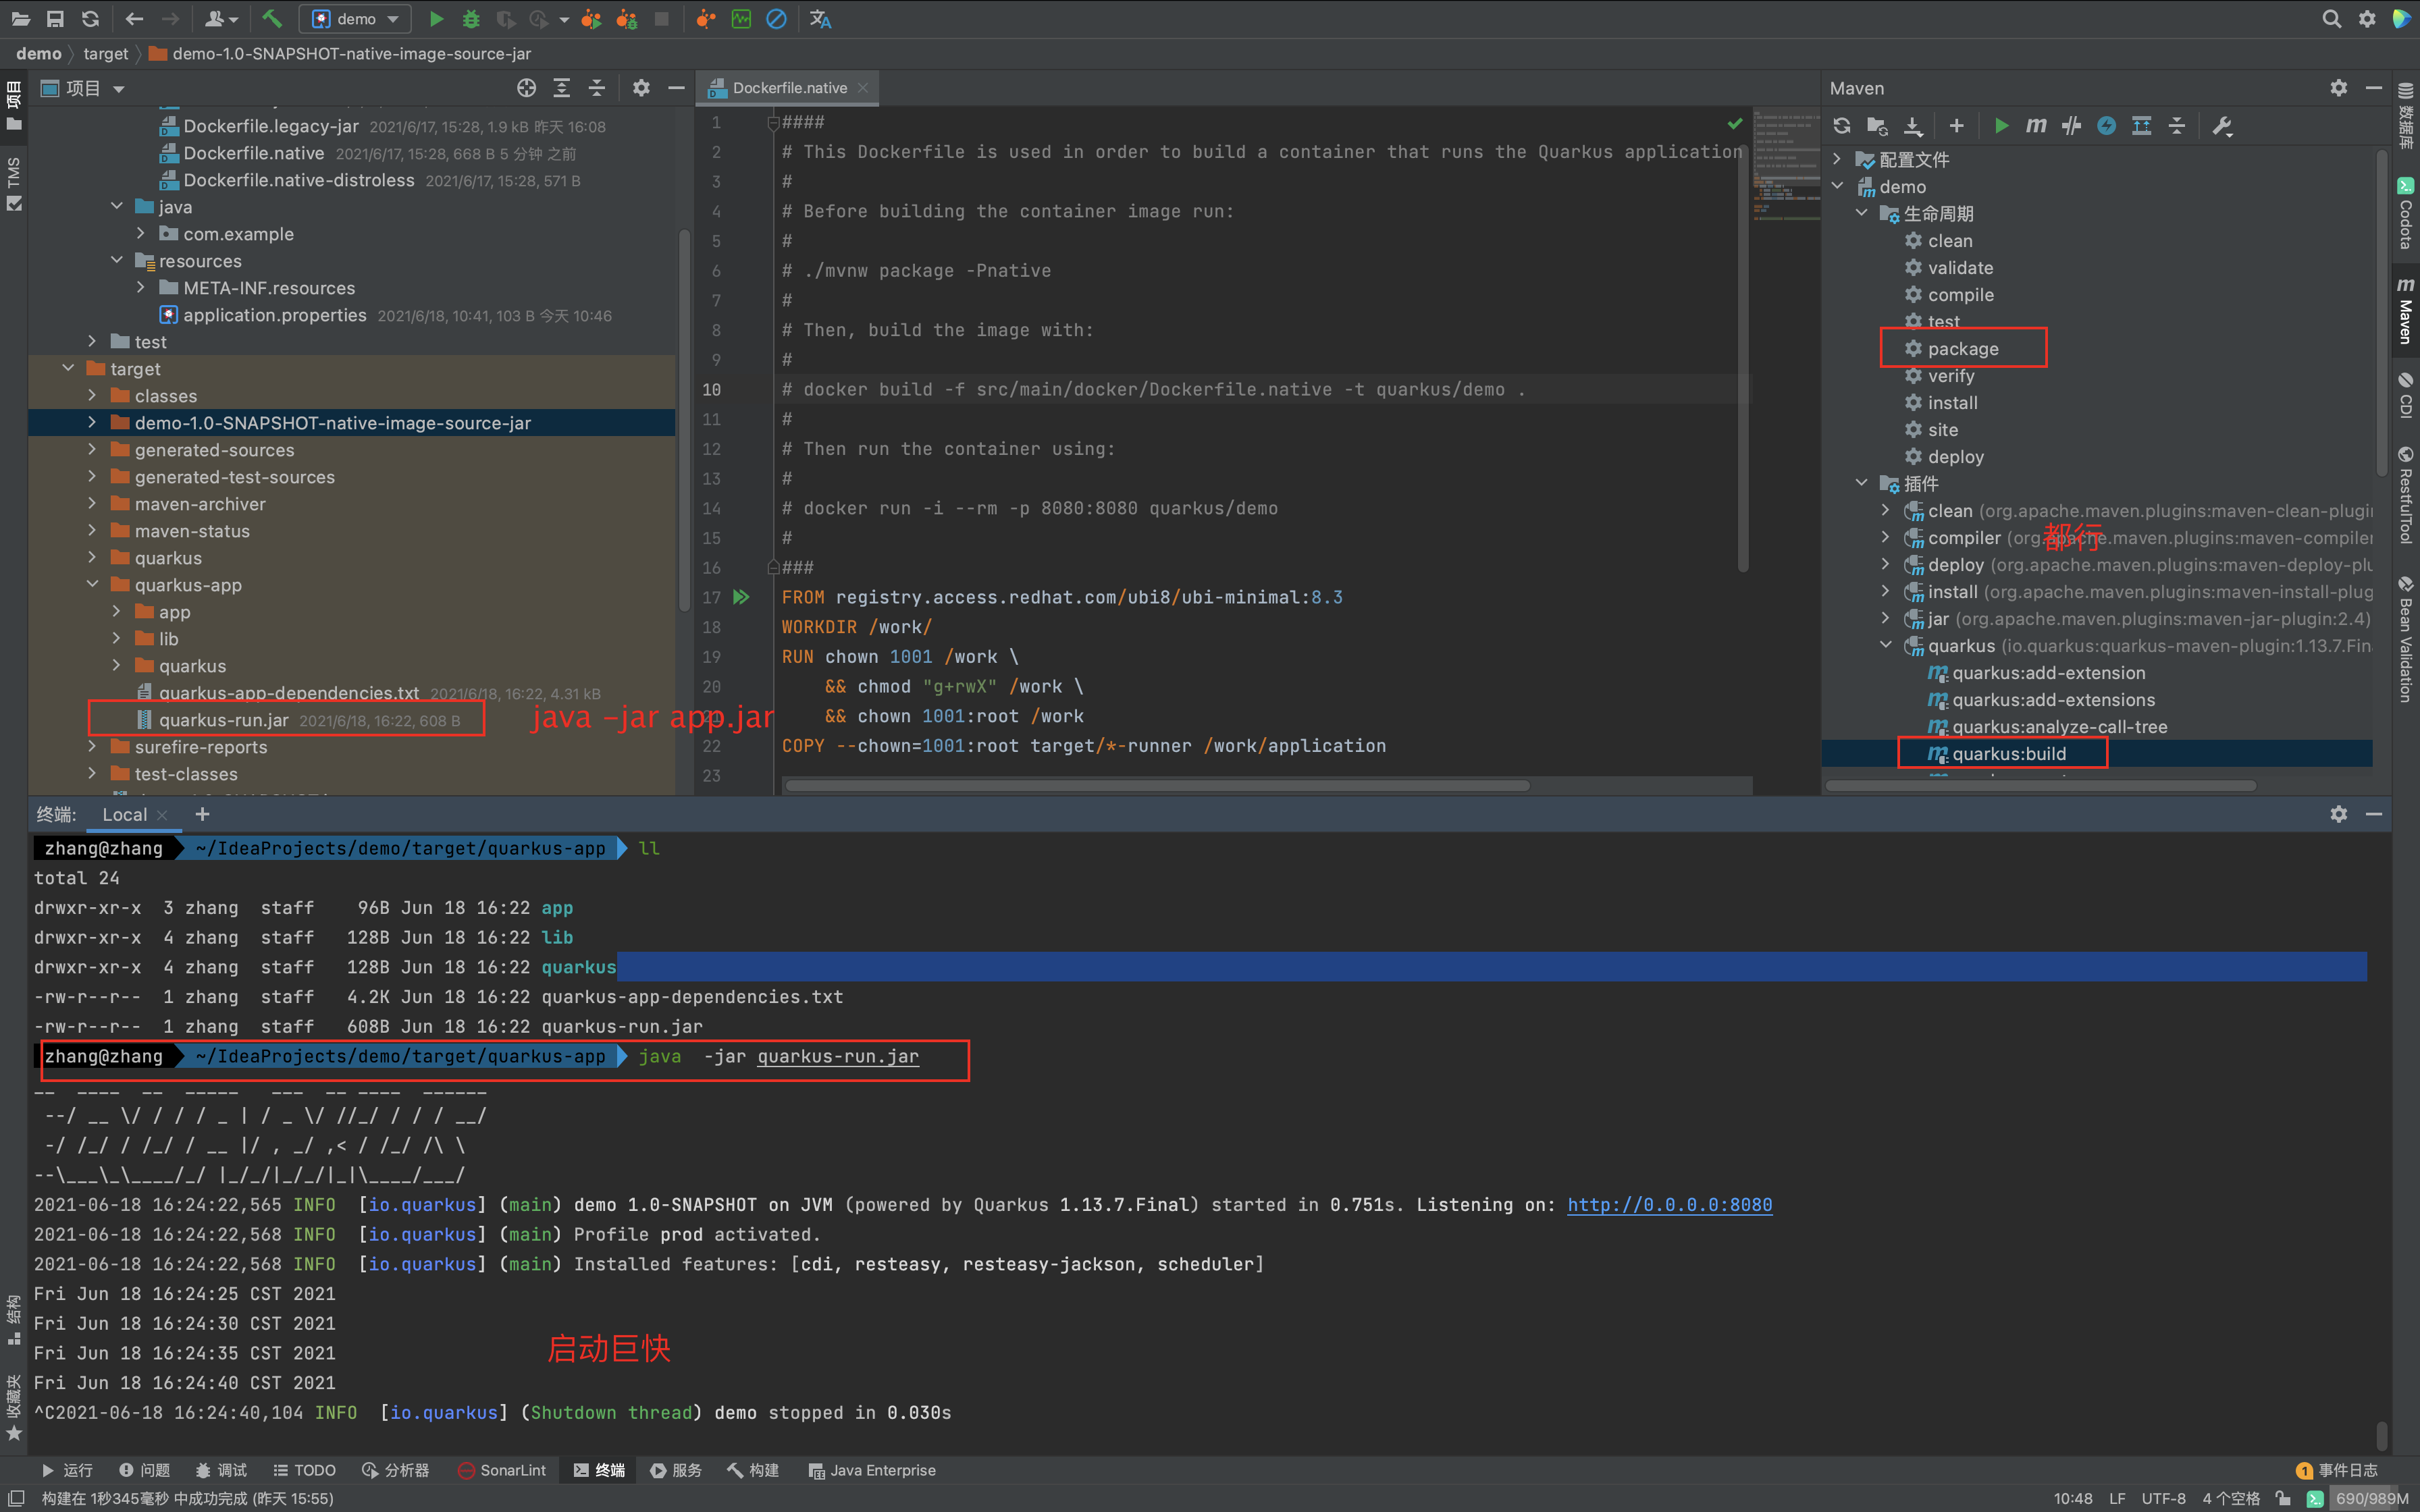This screenshot has height=1512, width=2420.
Task: Click the project tree vertical scrollbar
Action: pos(684,420)
